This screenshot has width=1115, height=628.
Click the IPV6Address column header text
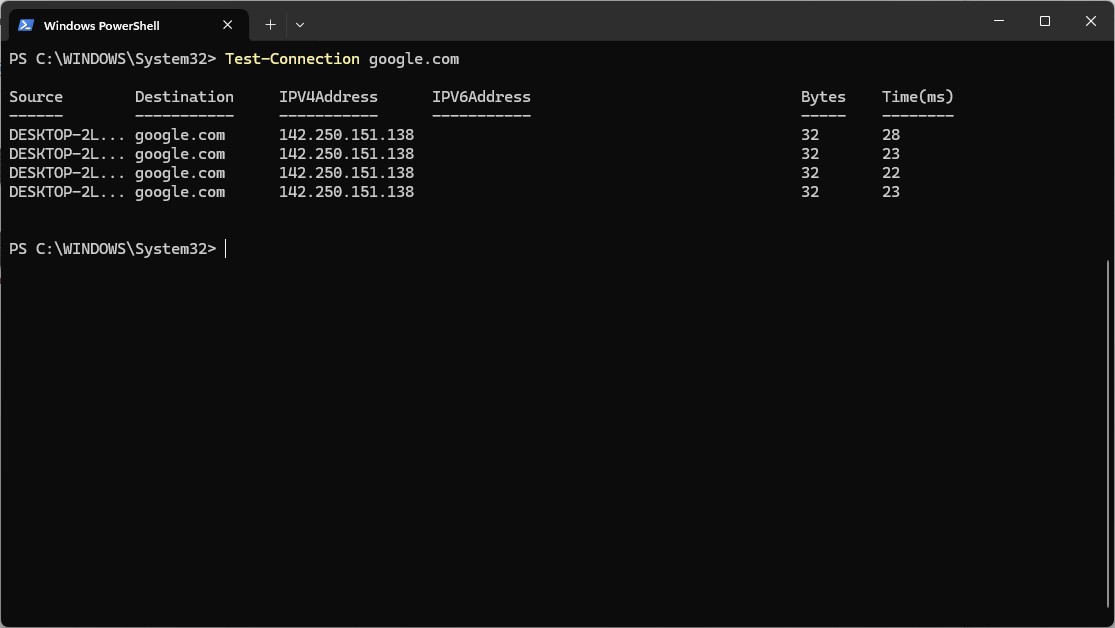[x=482, y=96]
